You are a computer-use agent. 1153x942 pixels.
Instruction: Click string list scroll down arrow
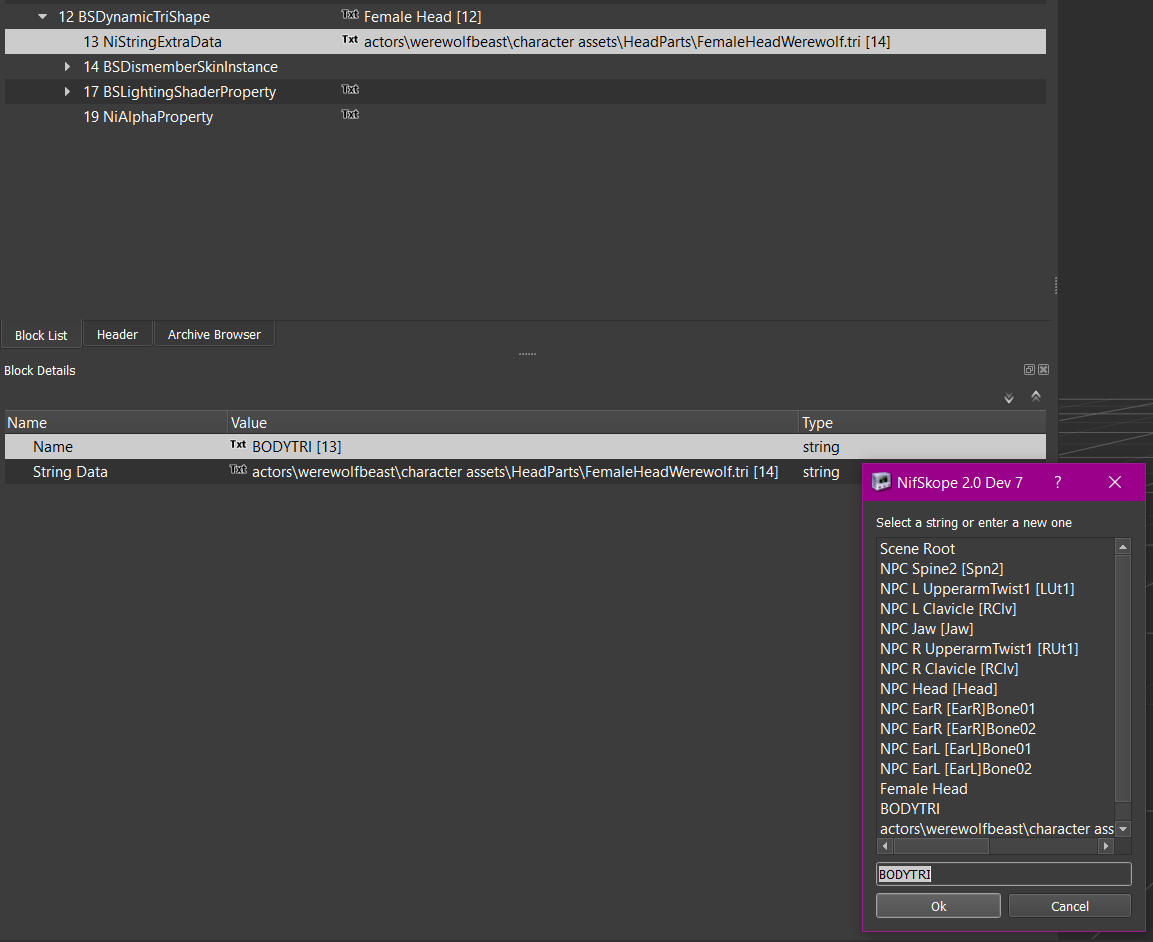click(1123, 829)
